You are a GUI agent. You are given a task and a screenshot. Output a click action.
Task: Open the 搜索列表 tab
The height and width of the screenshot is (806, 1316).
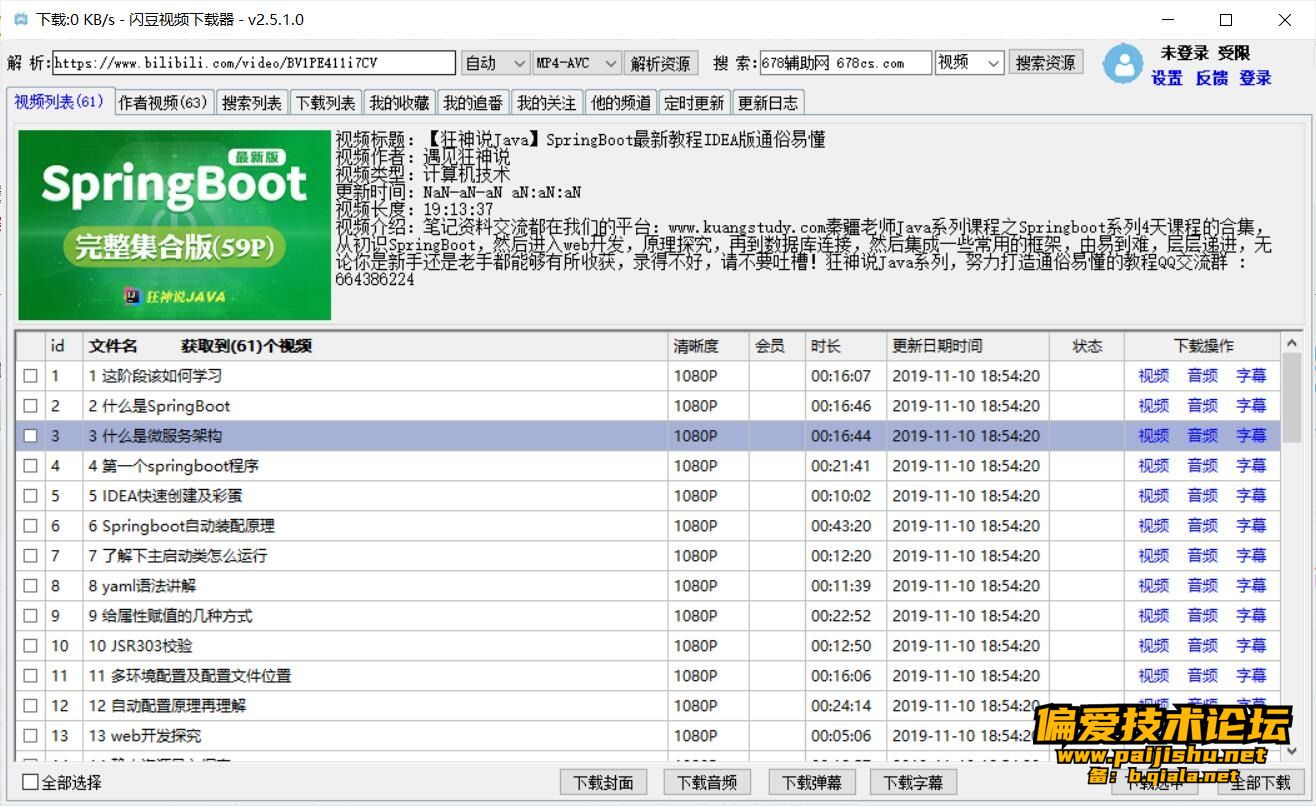tap(252, 103)
